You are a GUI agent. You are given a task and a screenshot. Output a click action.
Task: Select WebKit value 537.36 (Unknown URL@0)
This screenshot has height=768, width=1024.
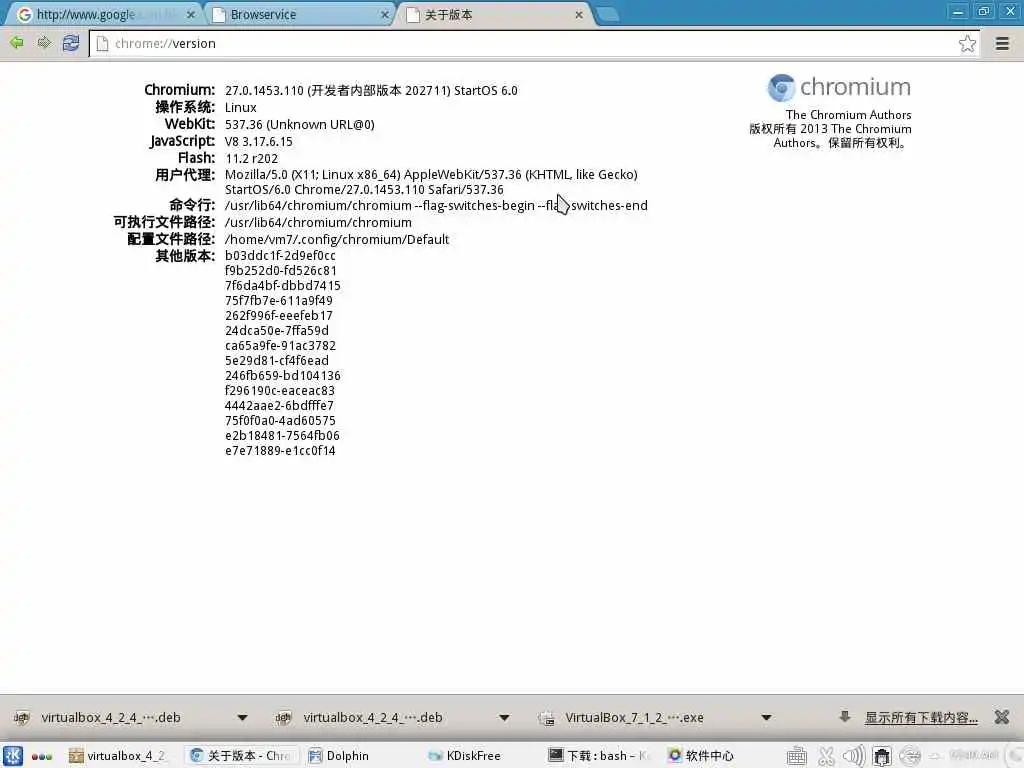[300, 125]
